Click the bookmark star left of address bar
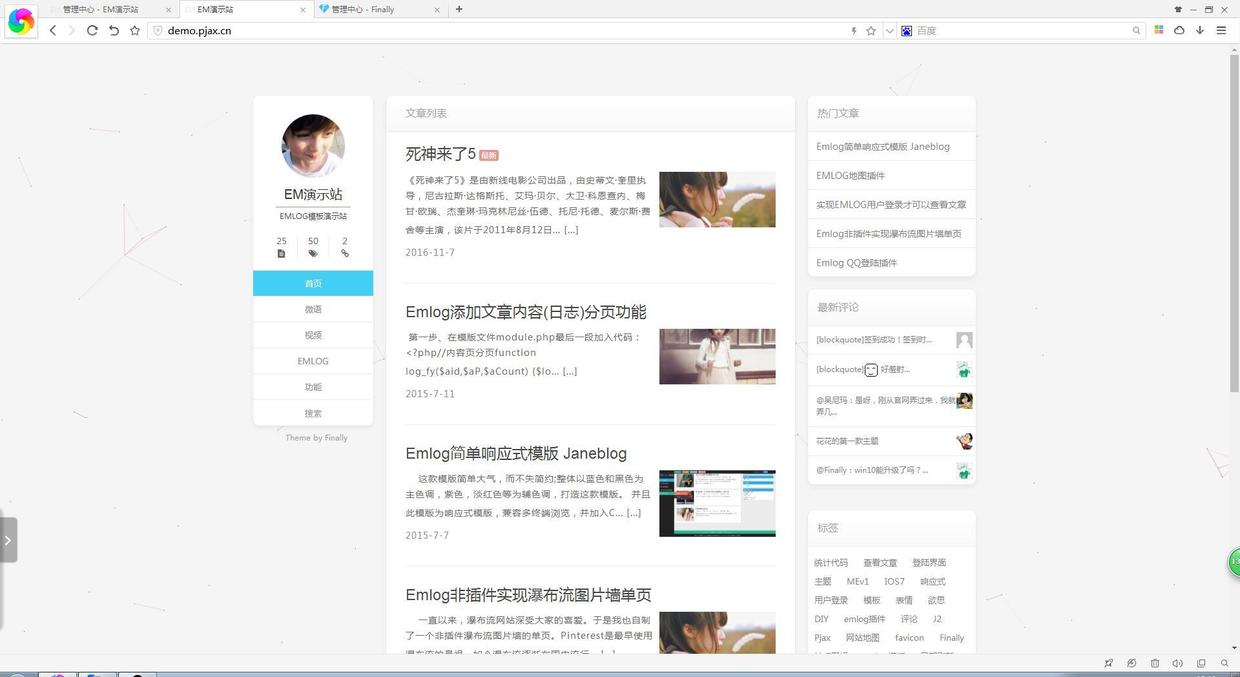Image resolution: width=1240 pixels, height=677 pixels. (135, 31)
